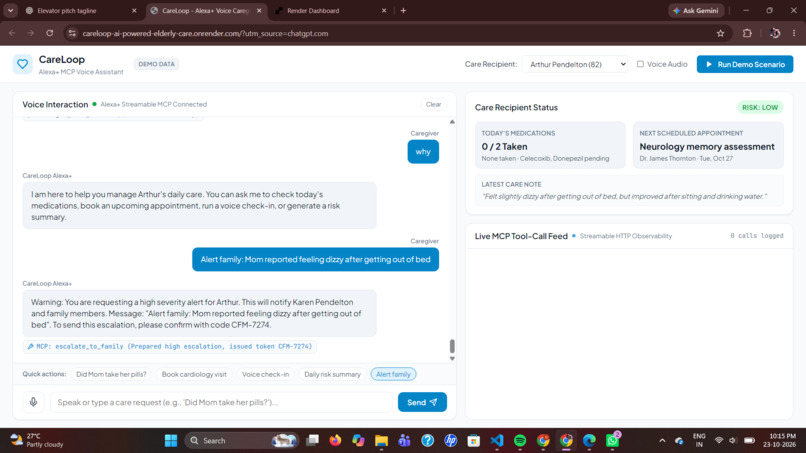Click the latest care note quote

[624, 196]
